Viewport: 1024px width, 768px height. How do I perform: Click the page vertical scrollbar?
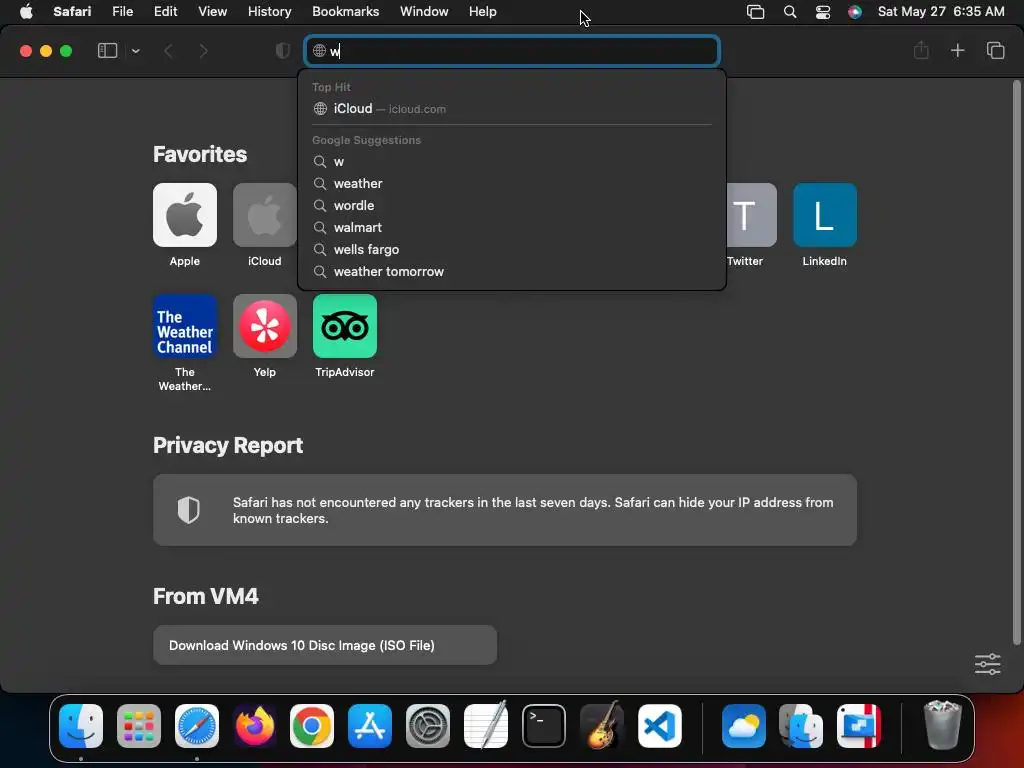(1016, 362)
